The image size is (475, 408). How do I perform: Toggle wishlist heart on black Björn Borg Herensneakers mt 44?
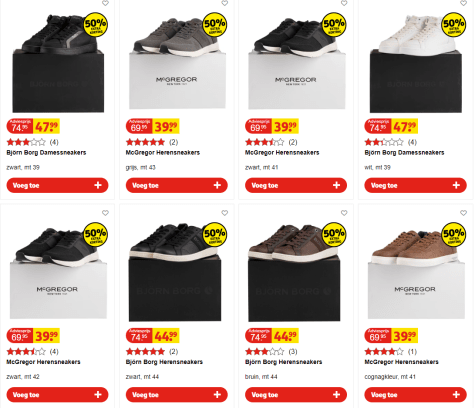click(225, 213)
